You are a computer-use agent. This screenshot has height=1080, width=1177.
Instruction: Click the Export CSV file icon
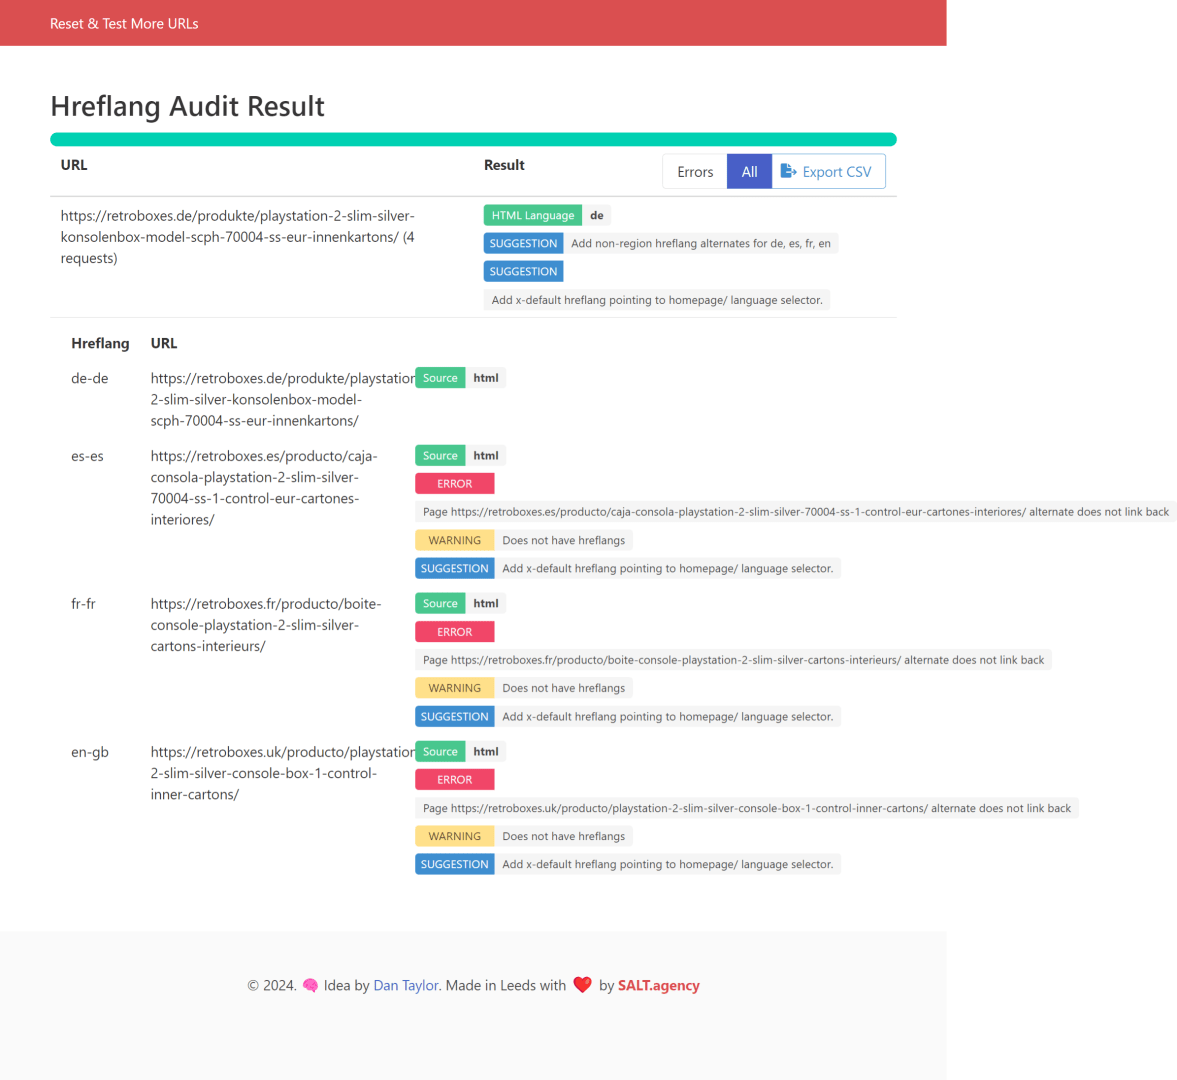(787, 171)
